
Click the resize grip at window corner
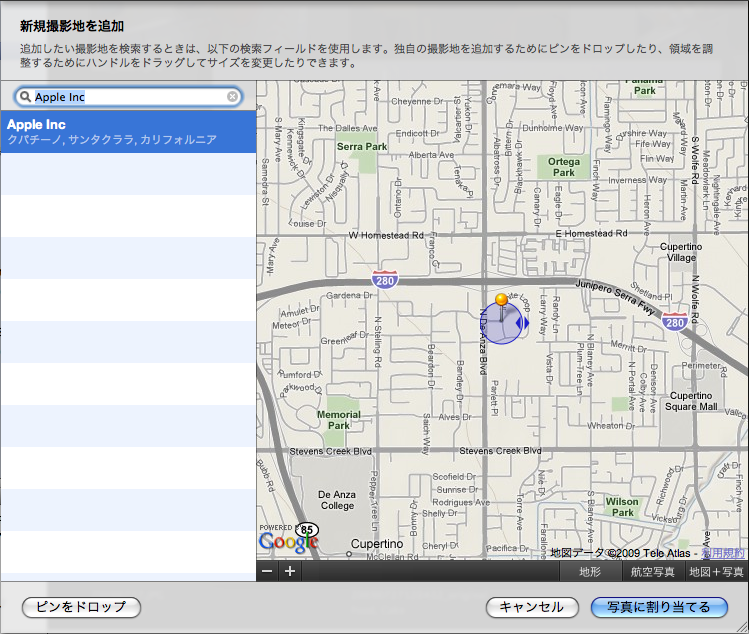coord(742,627)
